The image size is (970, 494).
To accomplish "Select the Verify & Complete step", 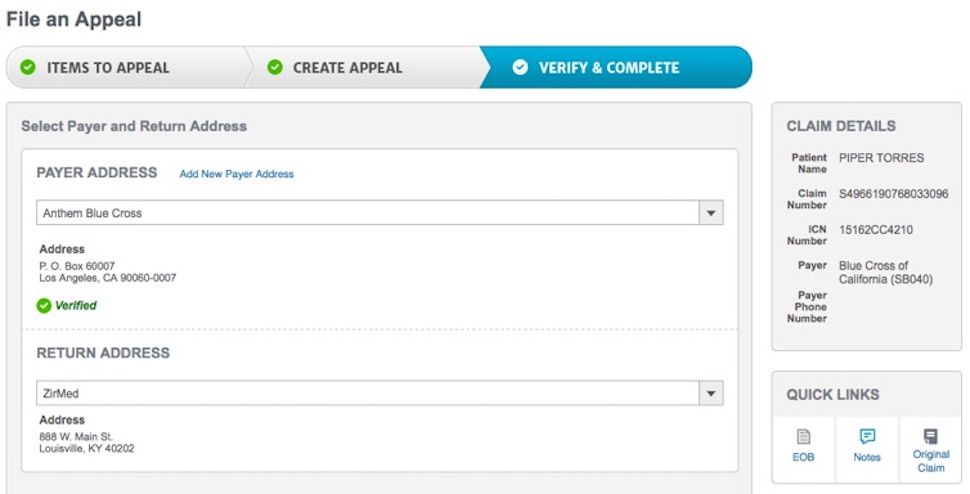I will [x=608, y=68].
